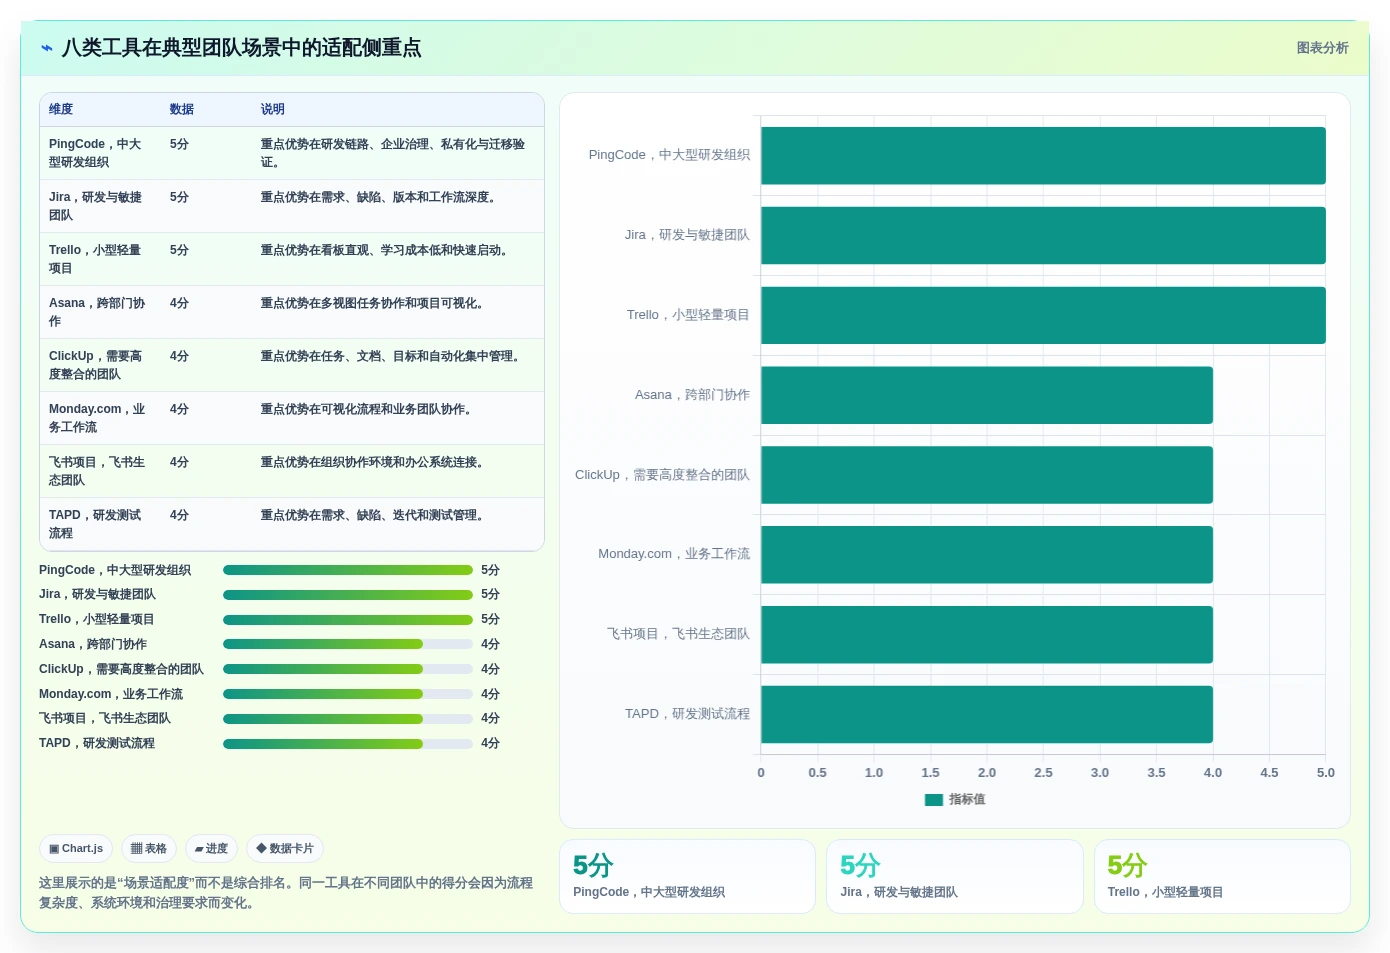Click the PingCode progress bar
1390x953 pixels.
coord(348,570)
